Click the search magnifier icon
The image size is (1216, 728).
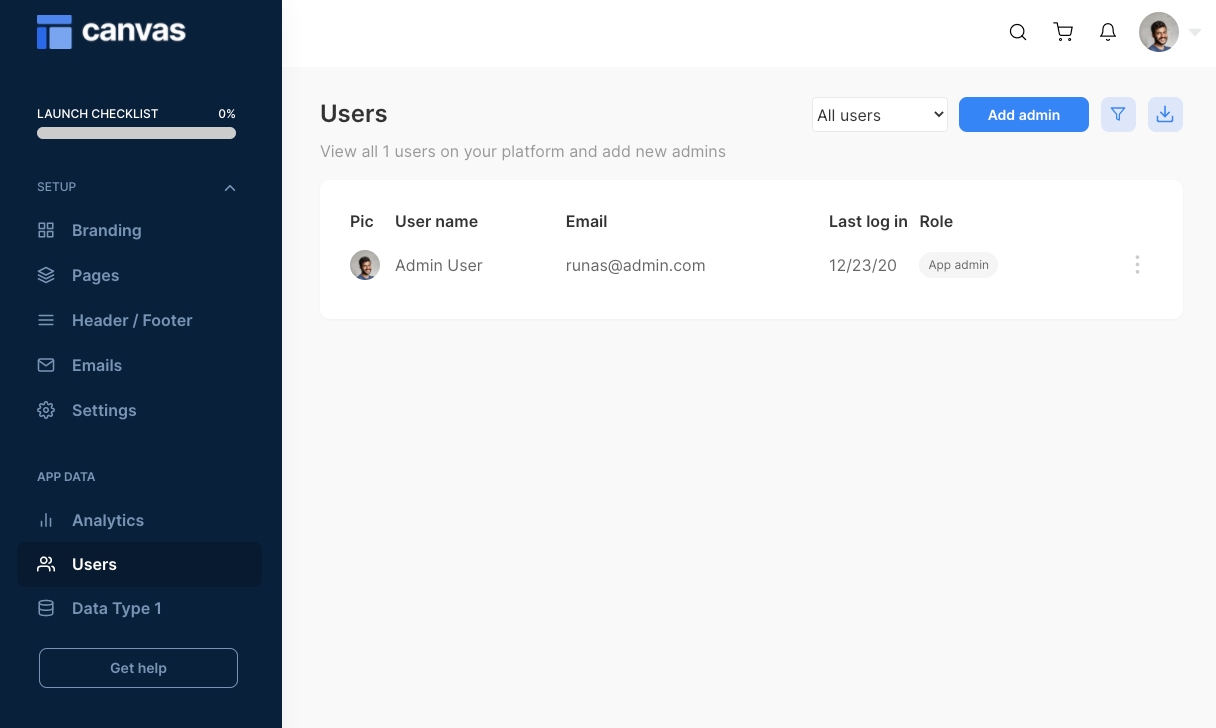[1018, 32]
